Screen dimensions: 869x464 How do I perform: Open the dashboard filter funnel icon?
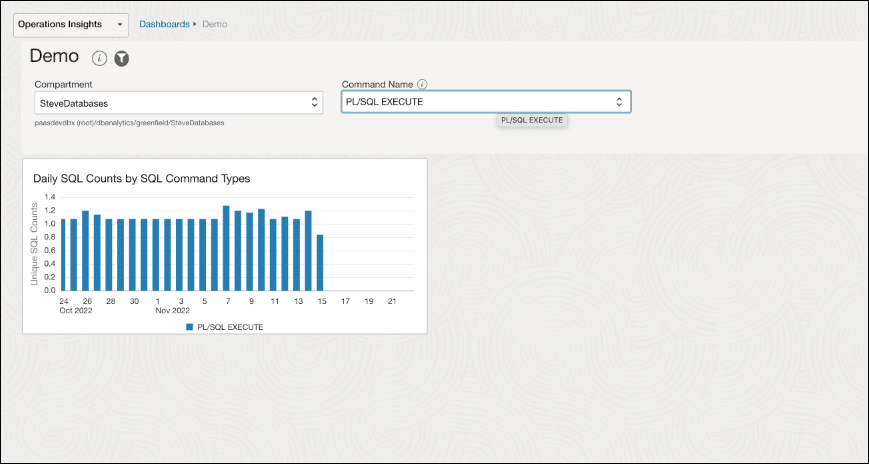click(x=121, y=59)
